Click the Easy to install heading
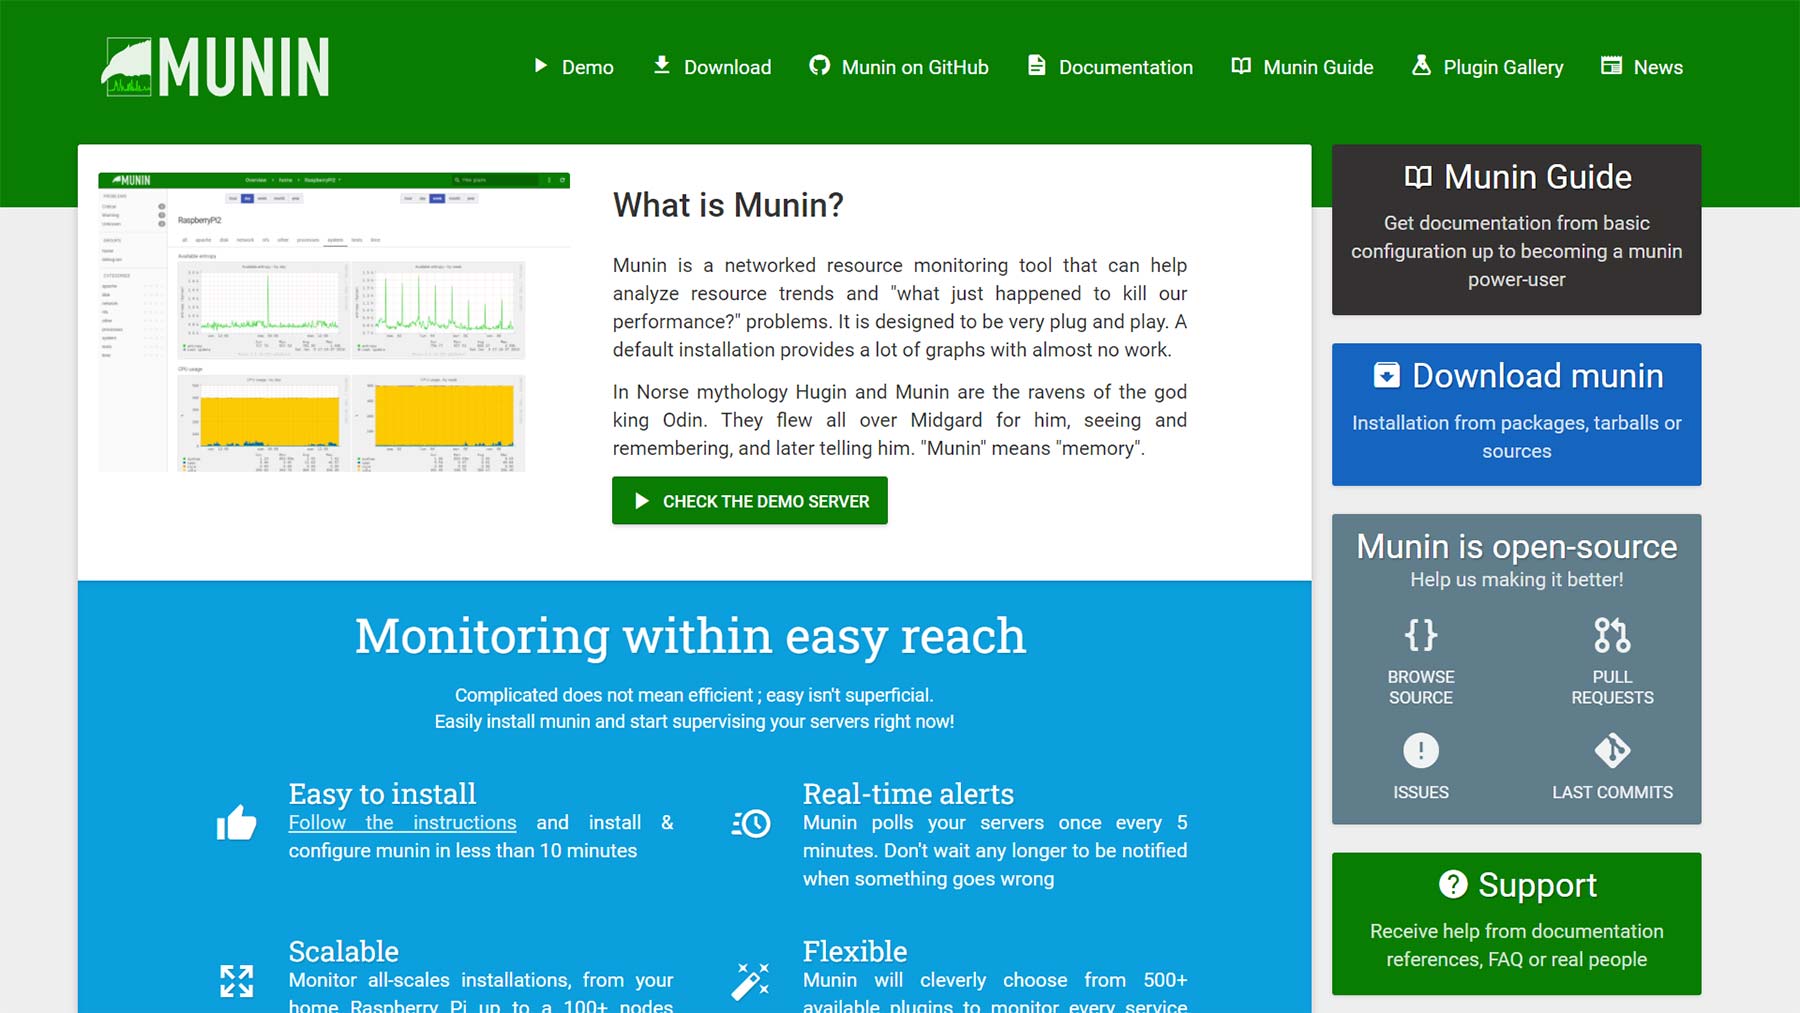The width and height of the screenshot is (1800, 1013). tap(382, 794)
